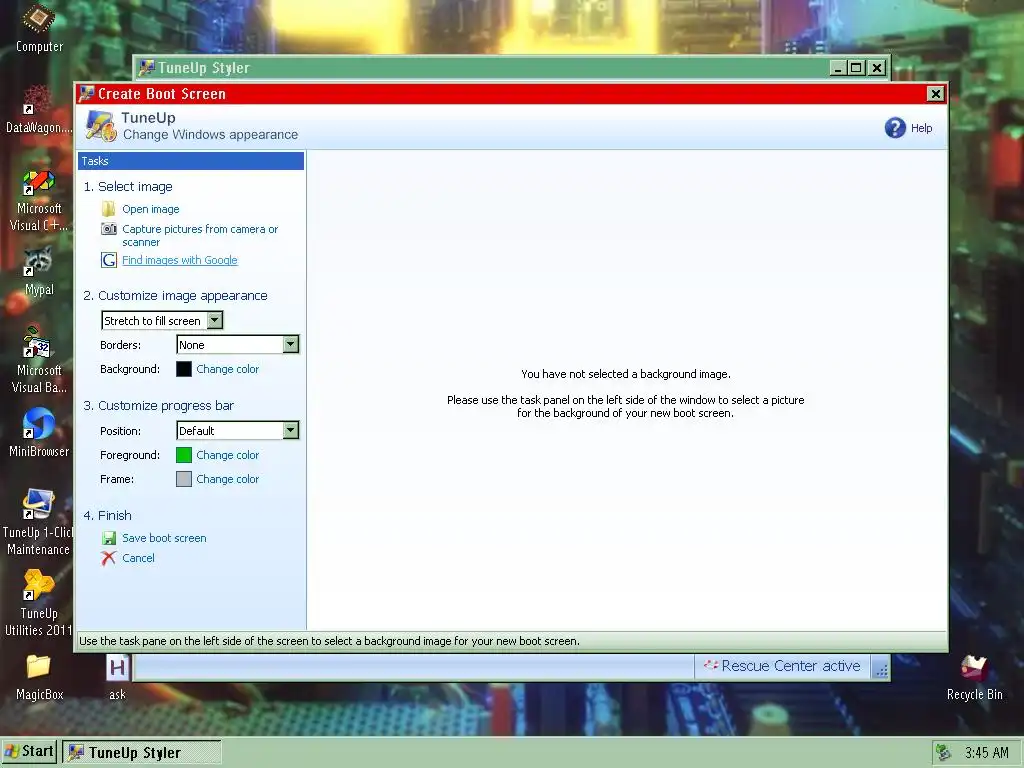Click the black Background color swatch
The image size is (1024, 768).
pos(184,369)
